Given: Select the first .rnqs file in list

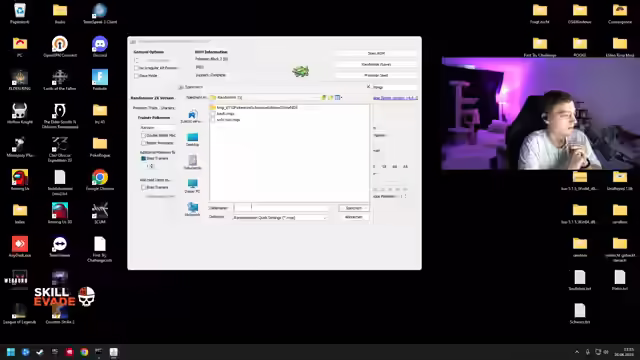Looking at the screenshot, I should click(223, 114).
